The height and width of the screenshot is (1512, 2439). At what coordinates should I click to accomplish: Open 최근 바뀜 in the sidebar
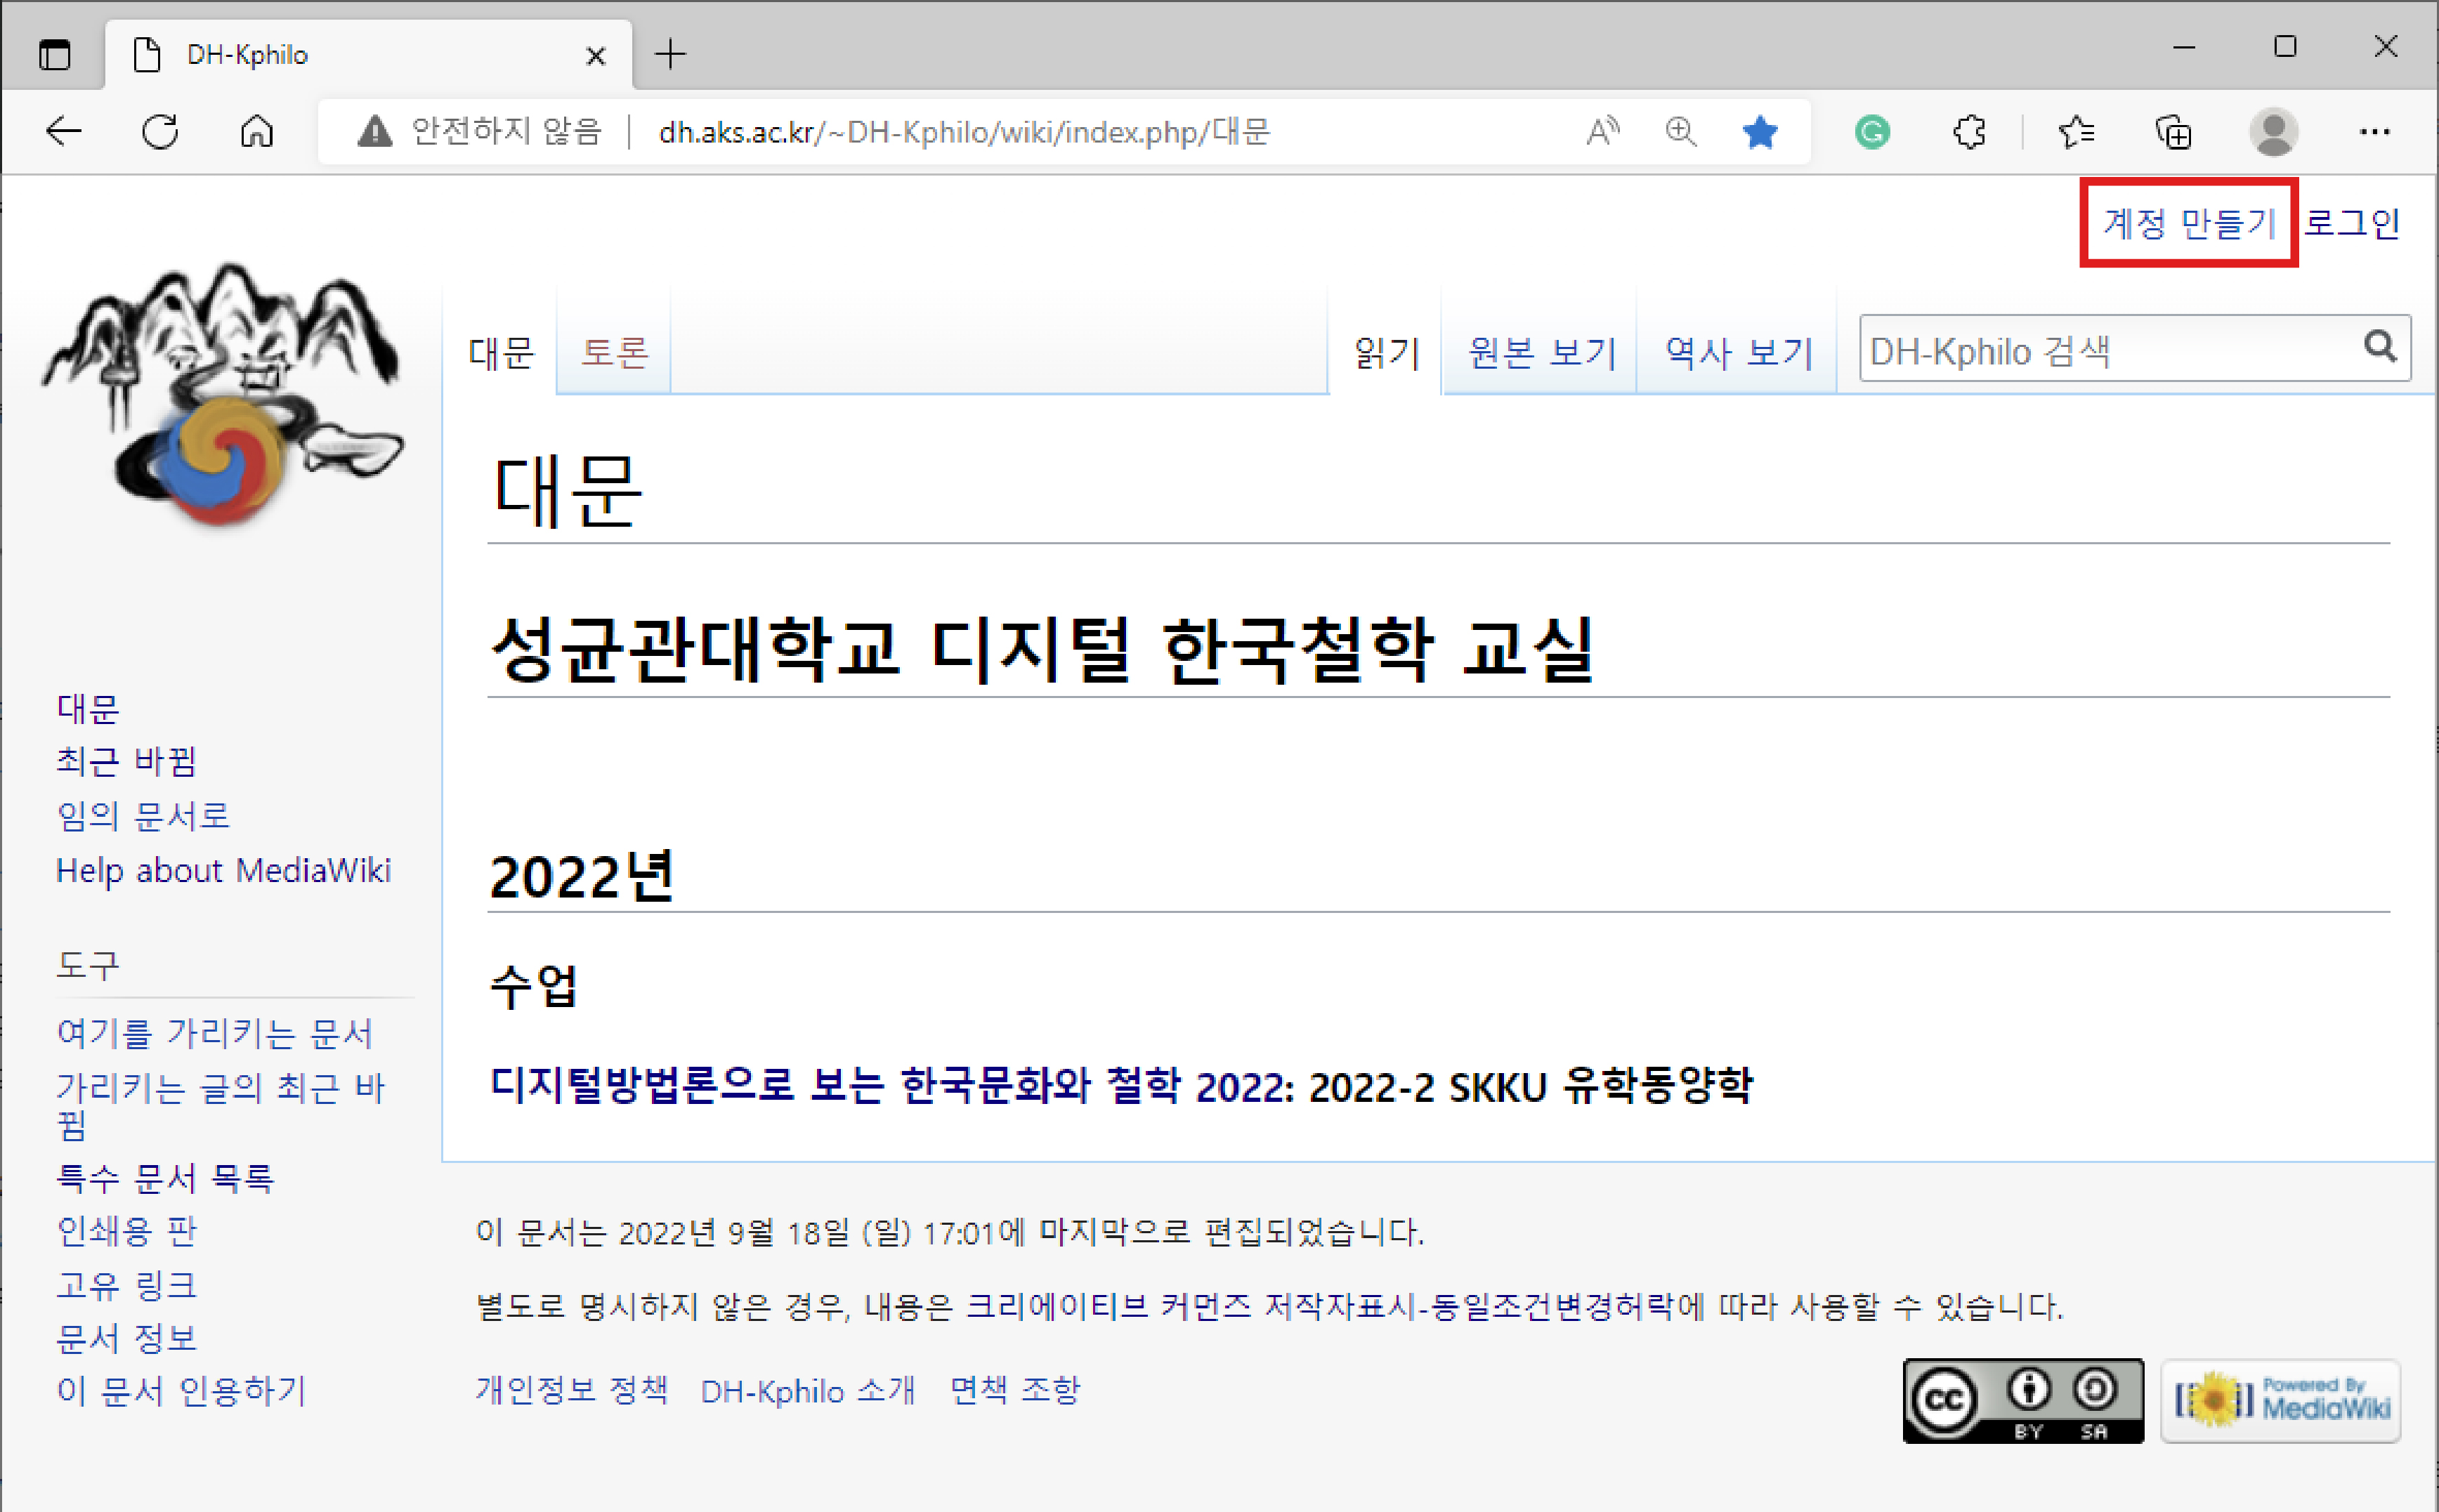[x=126, y=762]
